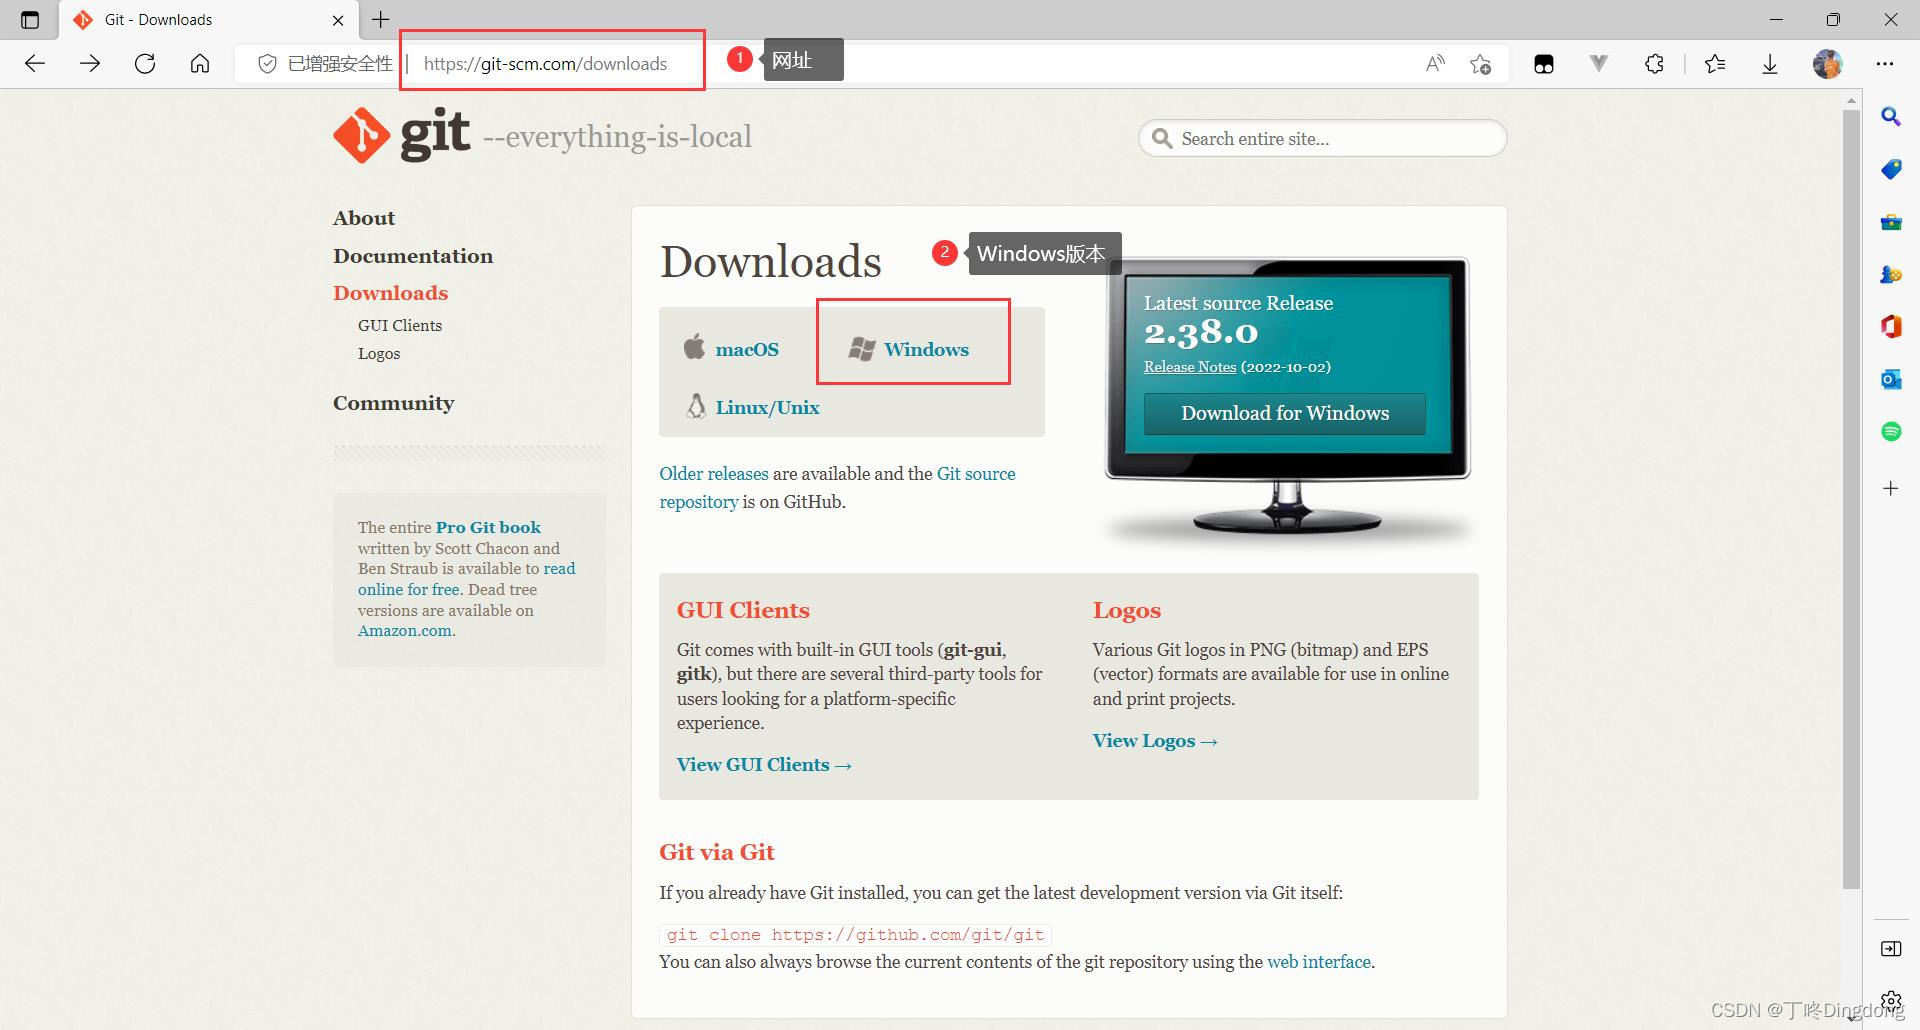Click git clone command text

coord(855,935)
